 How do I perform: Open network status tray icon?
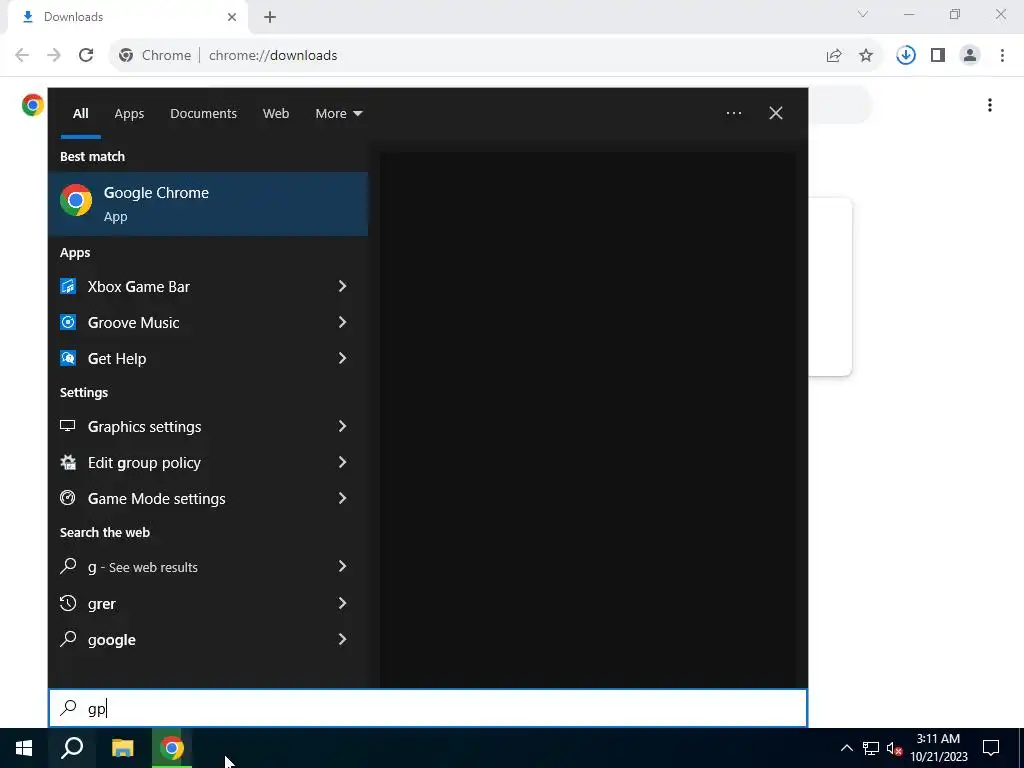[x=871, y=748]
